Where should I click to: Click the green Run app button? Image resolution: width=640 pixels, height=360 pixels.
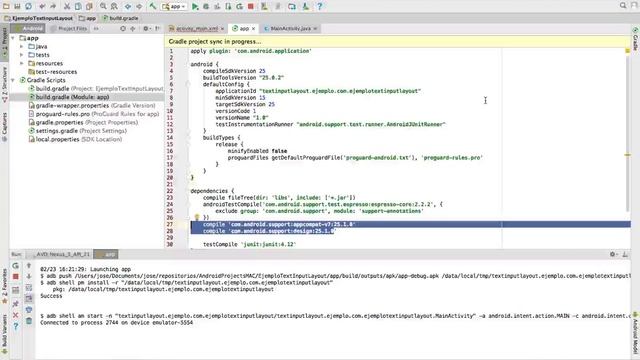click(x=195, y=6)
